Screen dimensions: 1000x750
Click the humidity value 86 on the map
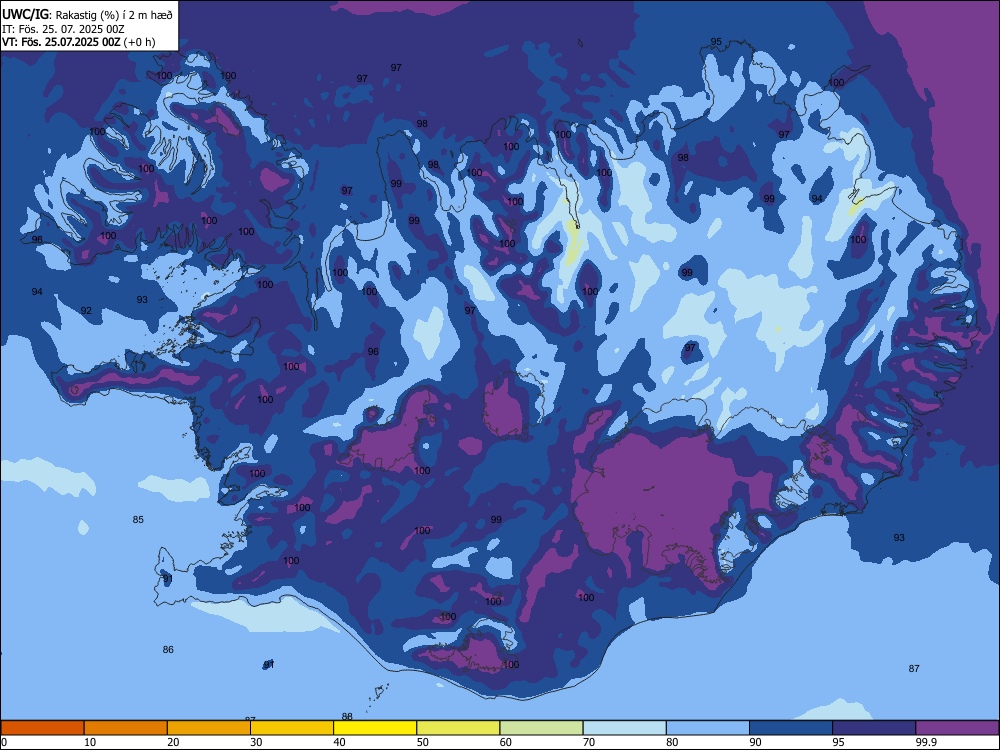[168, 650]
